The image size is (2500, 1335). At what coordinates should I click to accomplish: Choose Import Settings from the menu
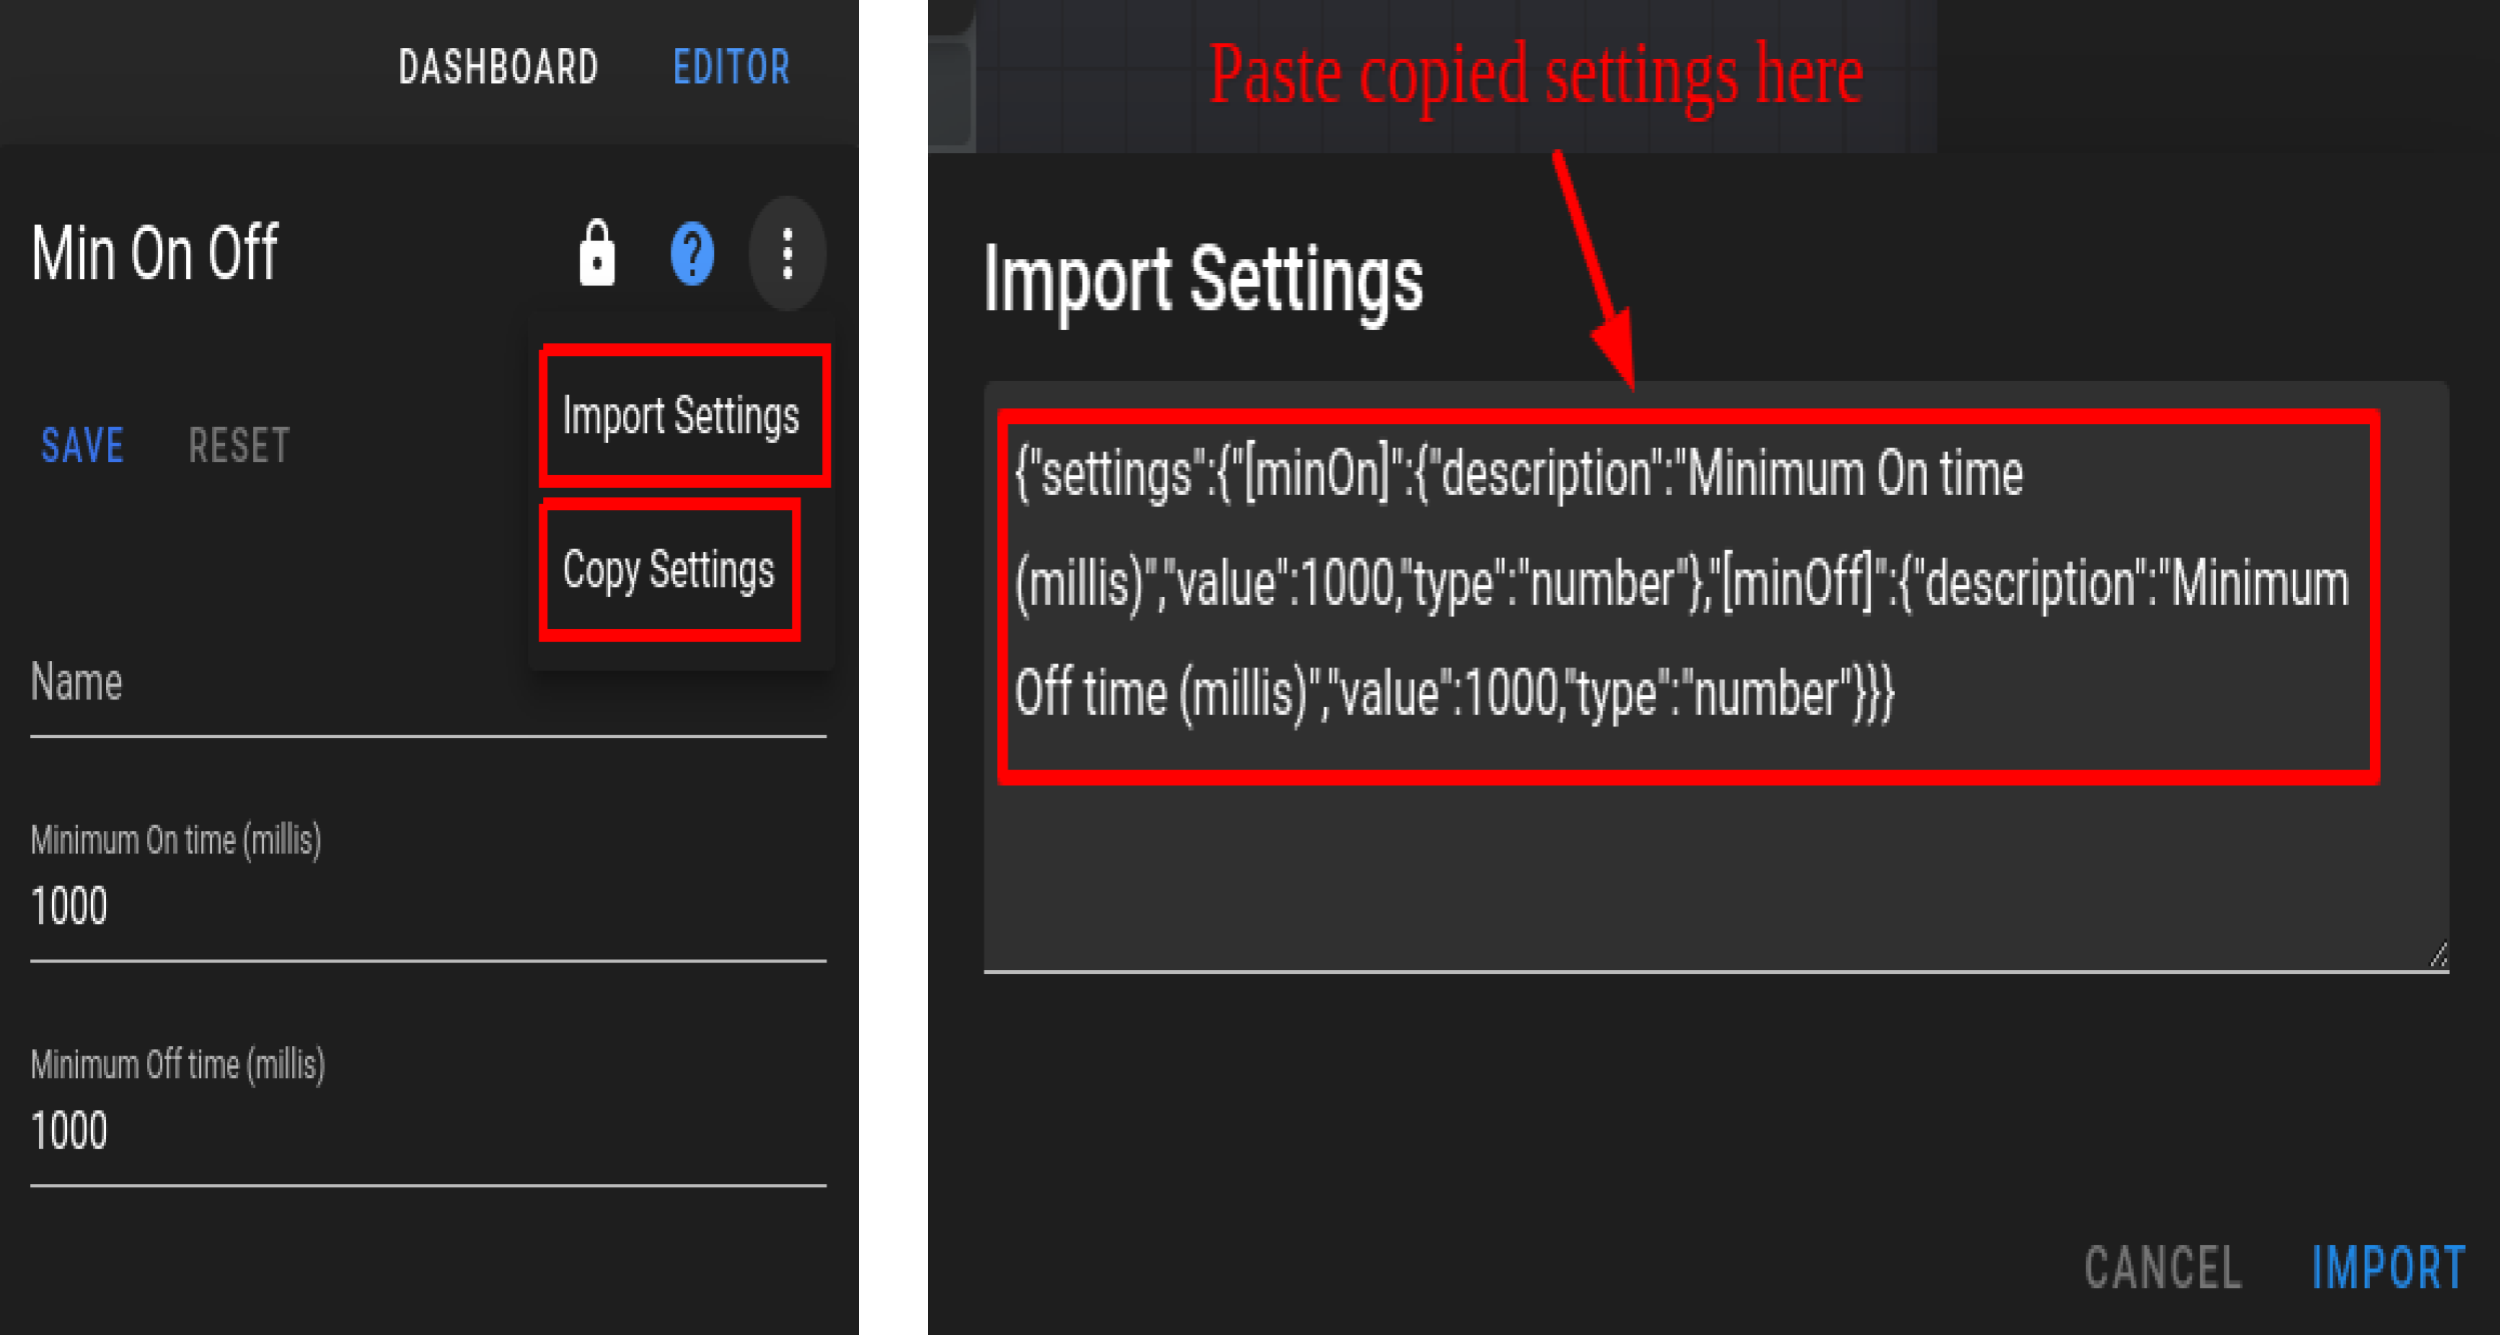click(681, 415)
